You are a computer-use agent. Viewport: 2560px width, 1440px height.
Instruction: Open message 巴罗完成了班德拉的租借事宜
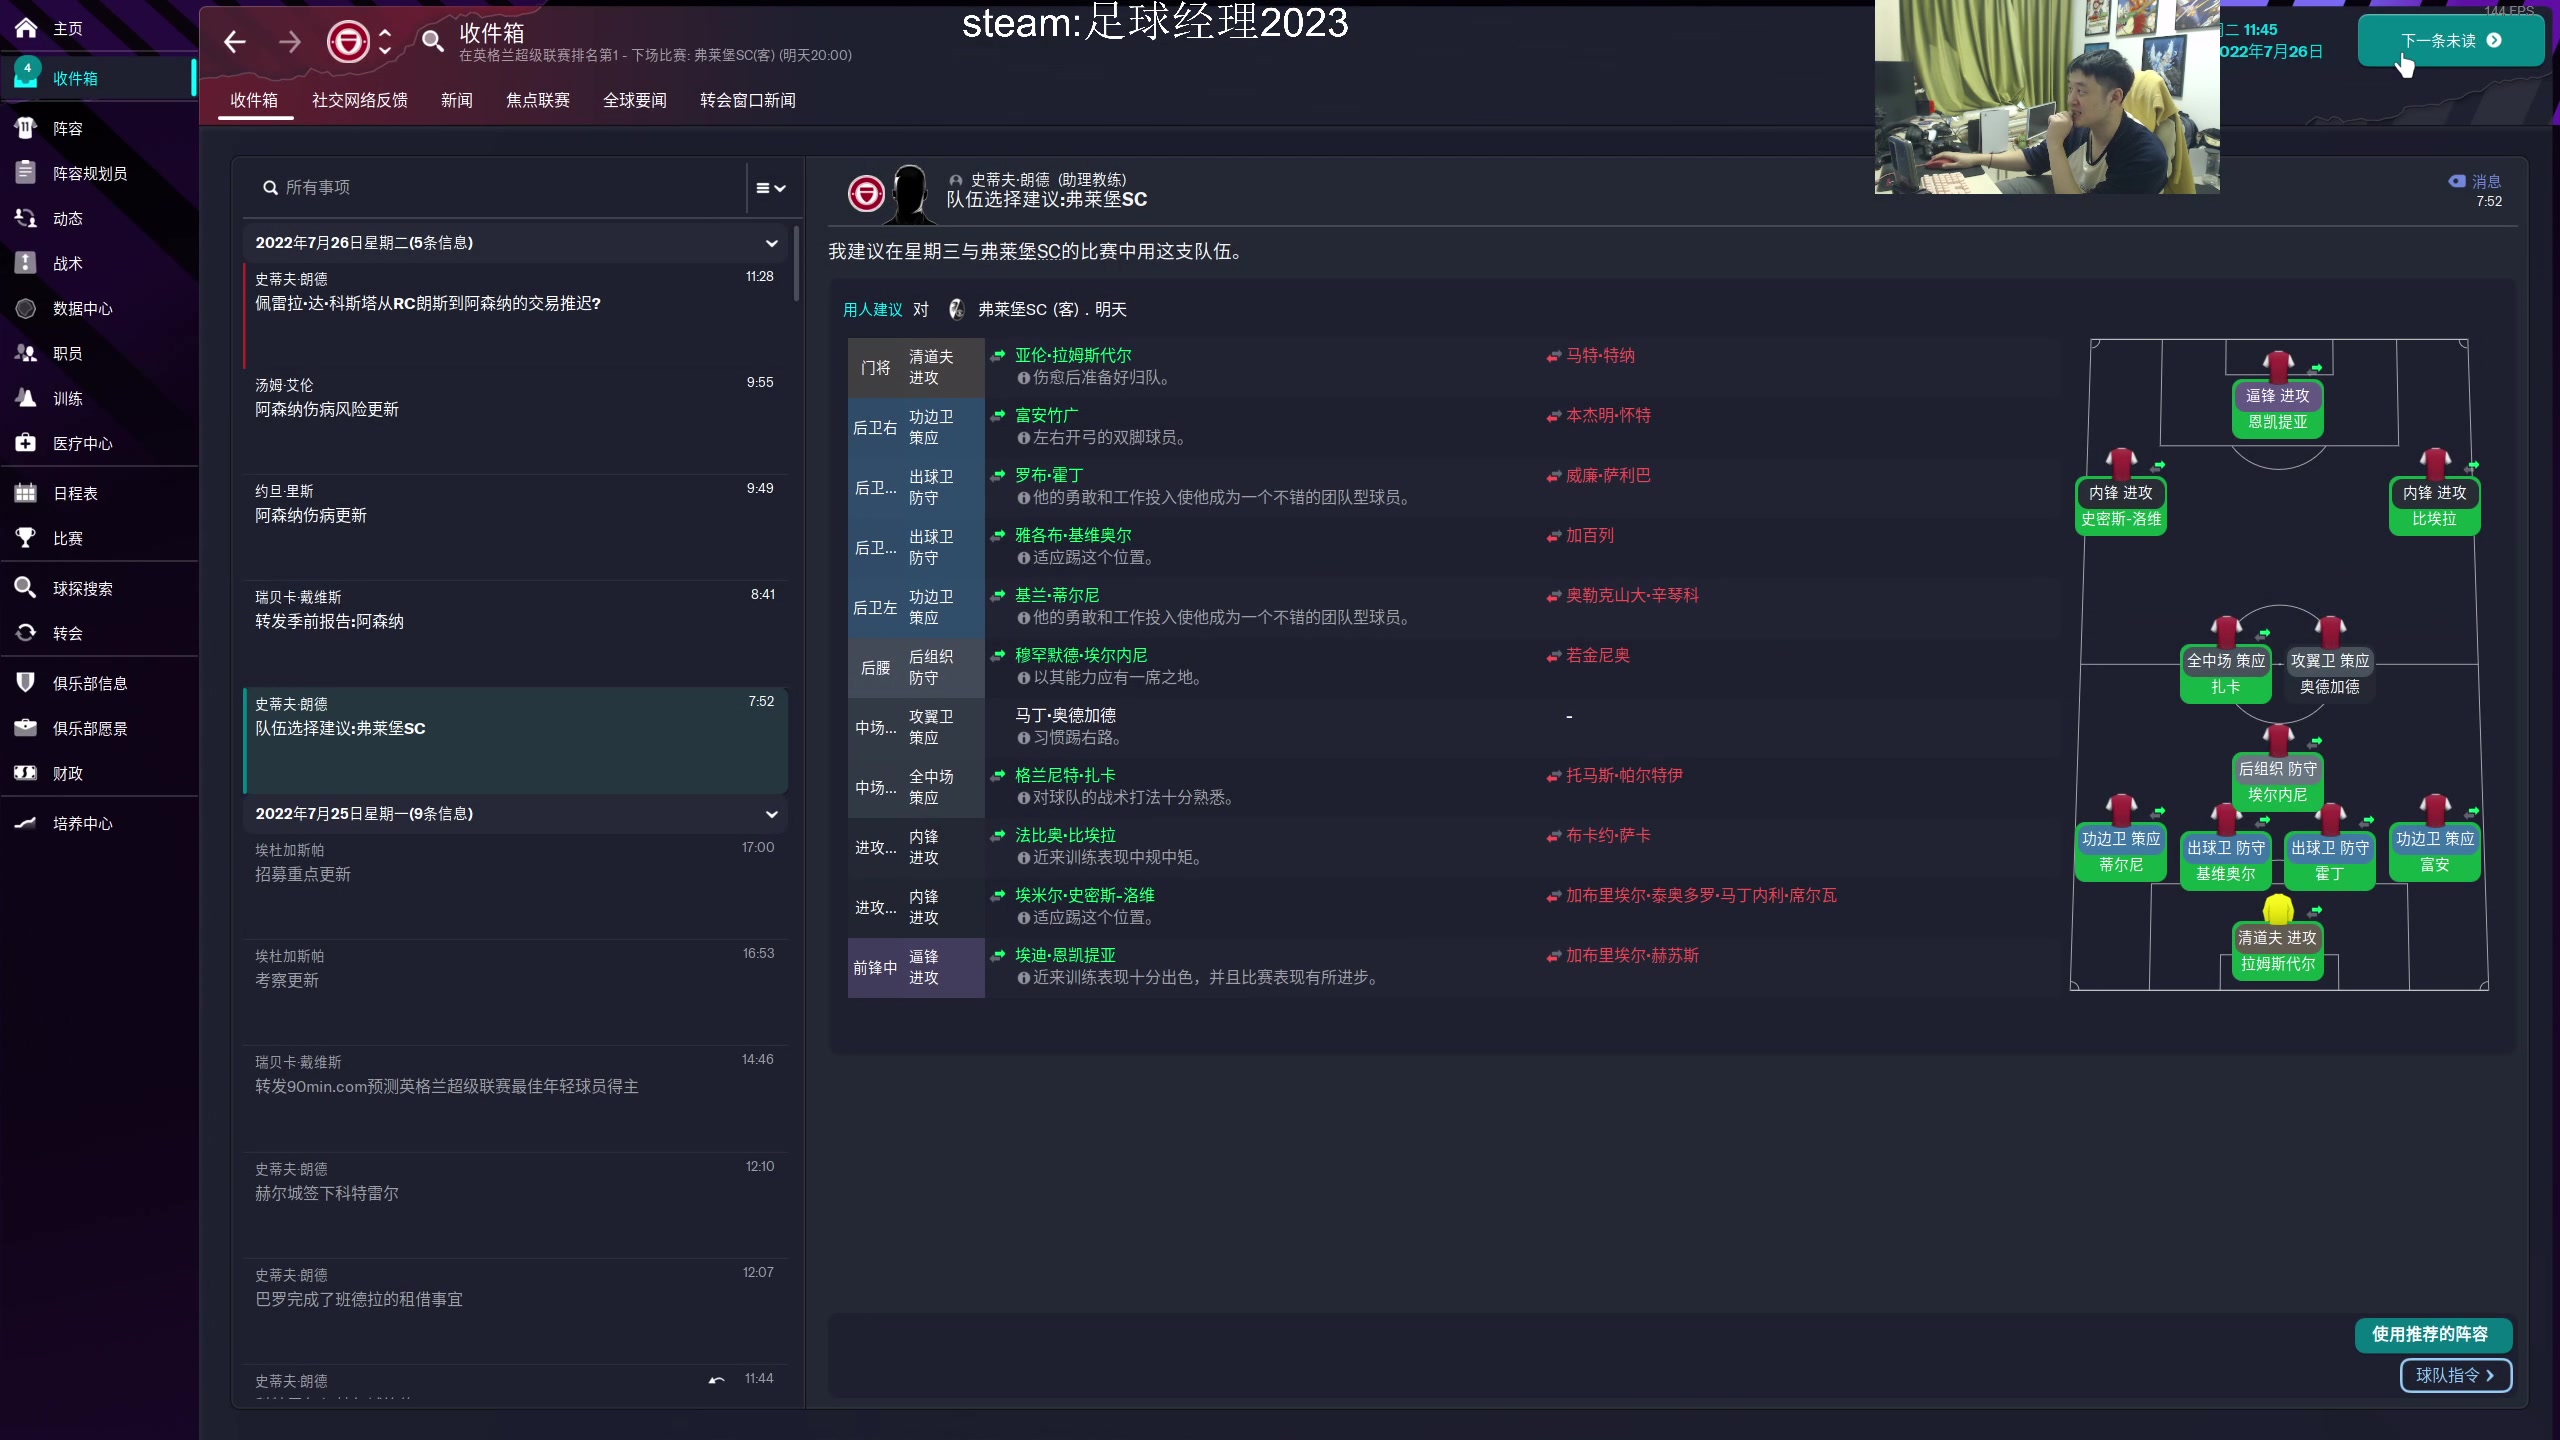(514, 1312)
